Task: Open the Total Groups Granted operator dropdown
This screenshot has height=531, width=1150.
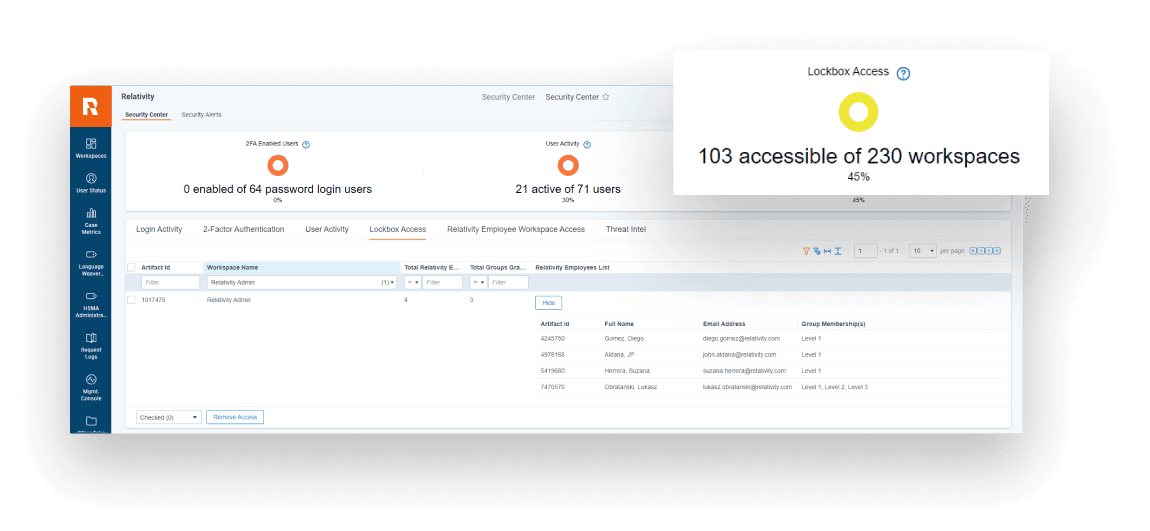Action: tap(478, 282)
